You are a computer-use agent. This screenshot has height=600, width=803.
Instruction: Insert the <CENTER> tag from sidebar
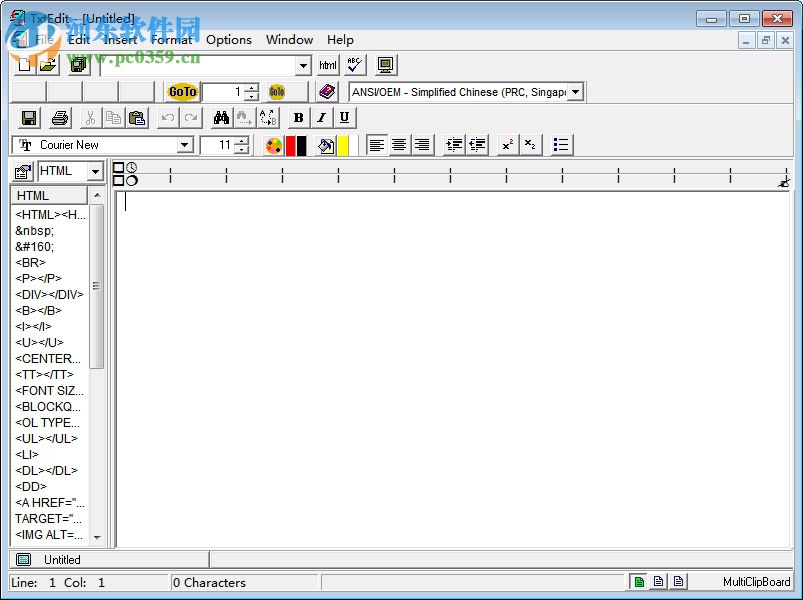pos(48,358)
